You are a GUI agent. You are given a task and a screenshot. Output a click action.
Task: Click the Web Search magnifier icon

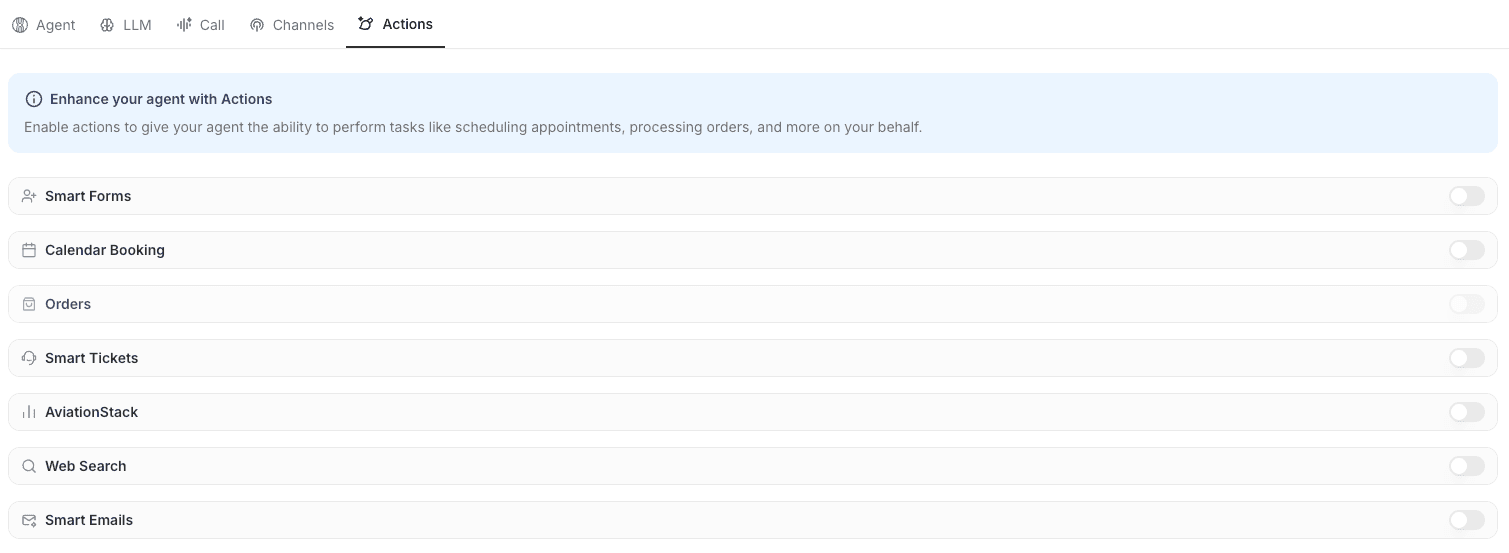click(x=29, y=466)
